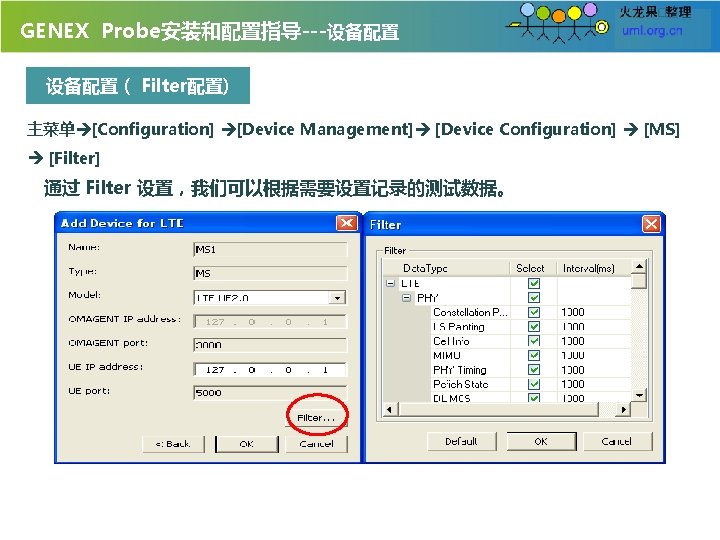720x540 pixels.
Task: Click the Cell Info interval value cell
Action: click(x=594, y=341)
